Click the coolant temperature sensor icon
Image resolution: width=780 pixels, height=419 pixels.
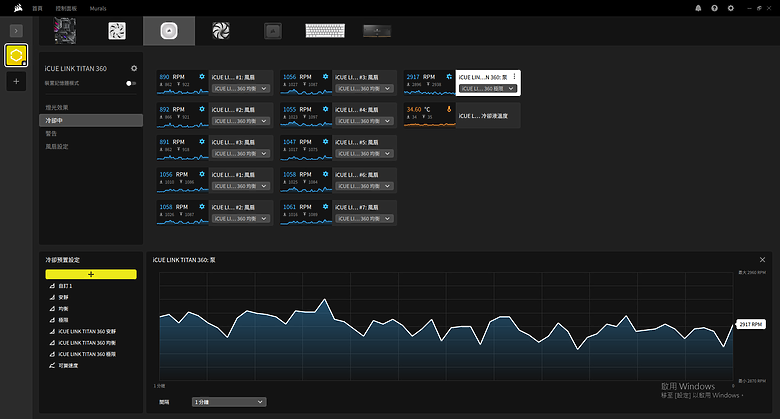tap(448, 109)
